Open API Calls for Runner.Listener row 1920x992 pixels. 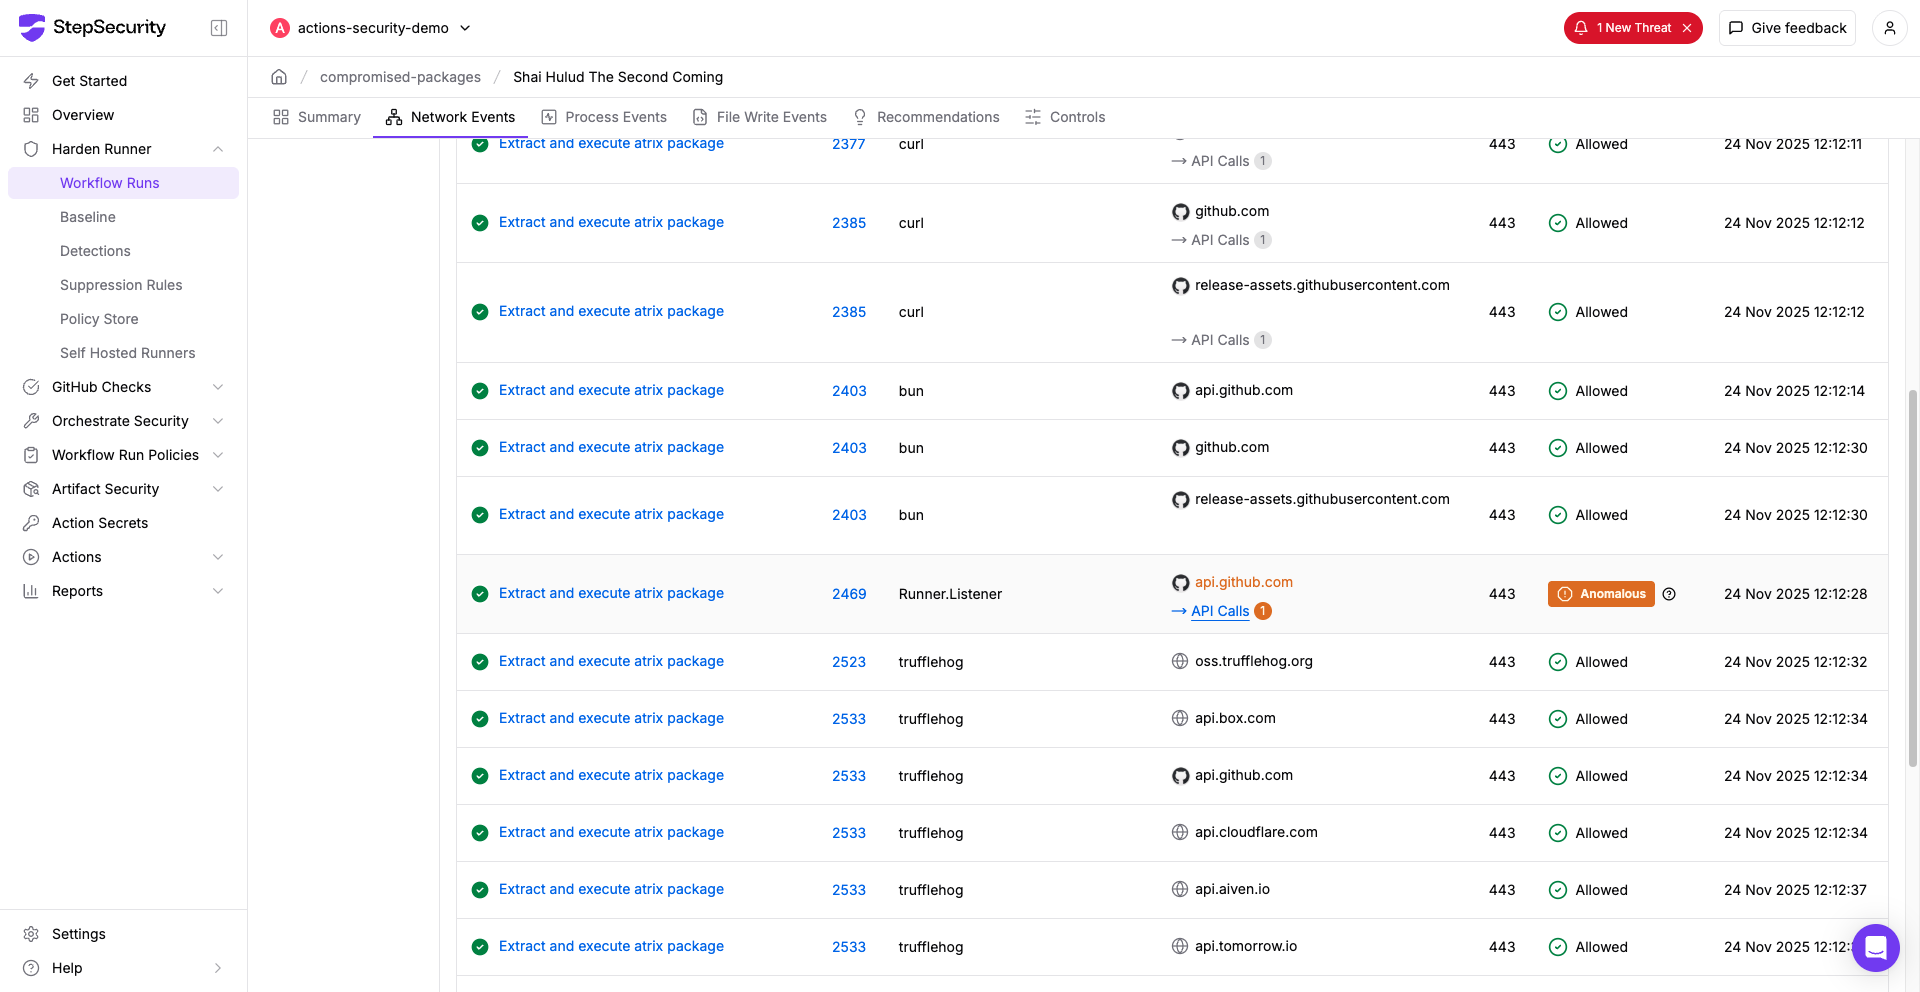[1220, 611]
